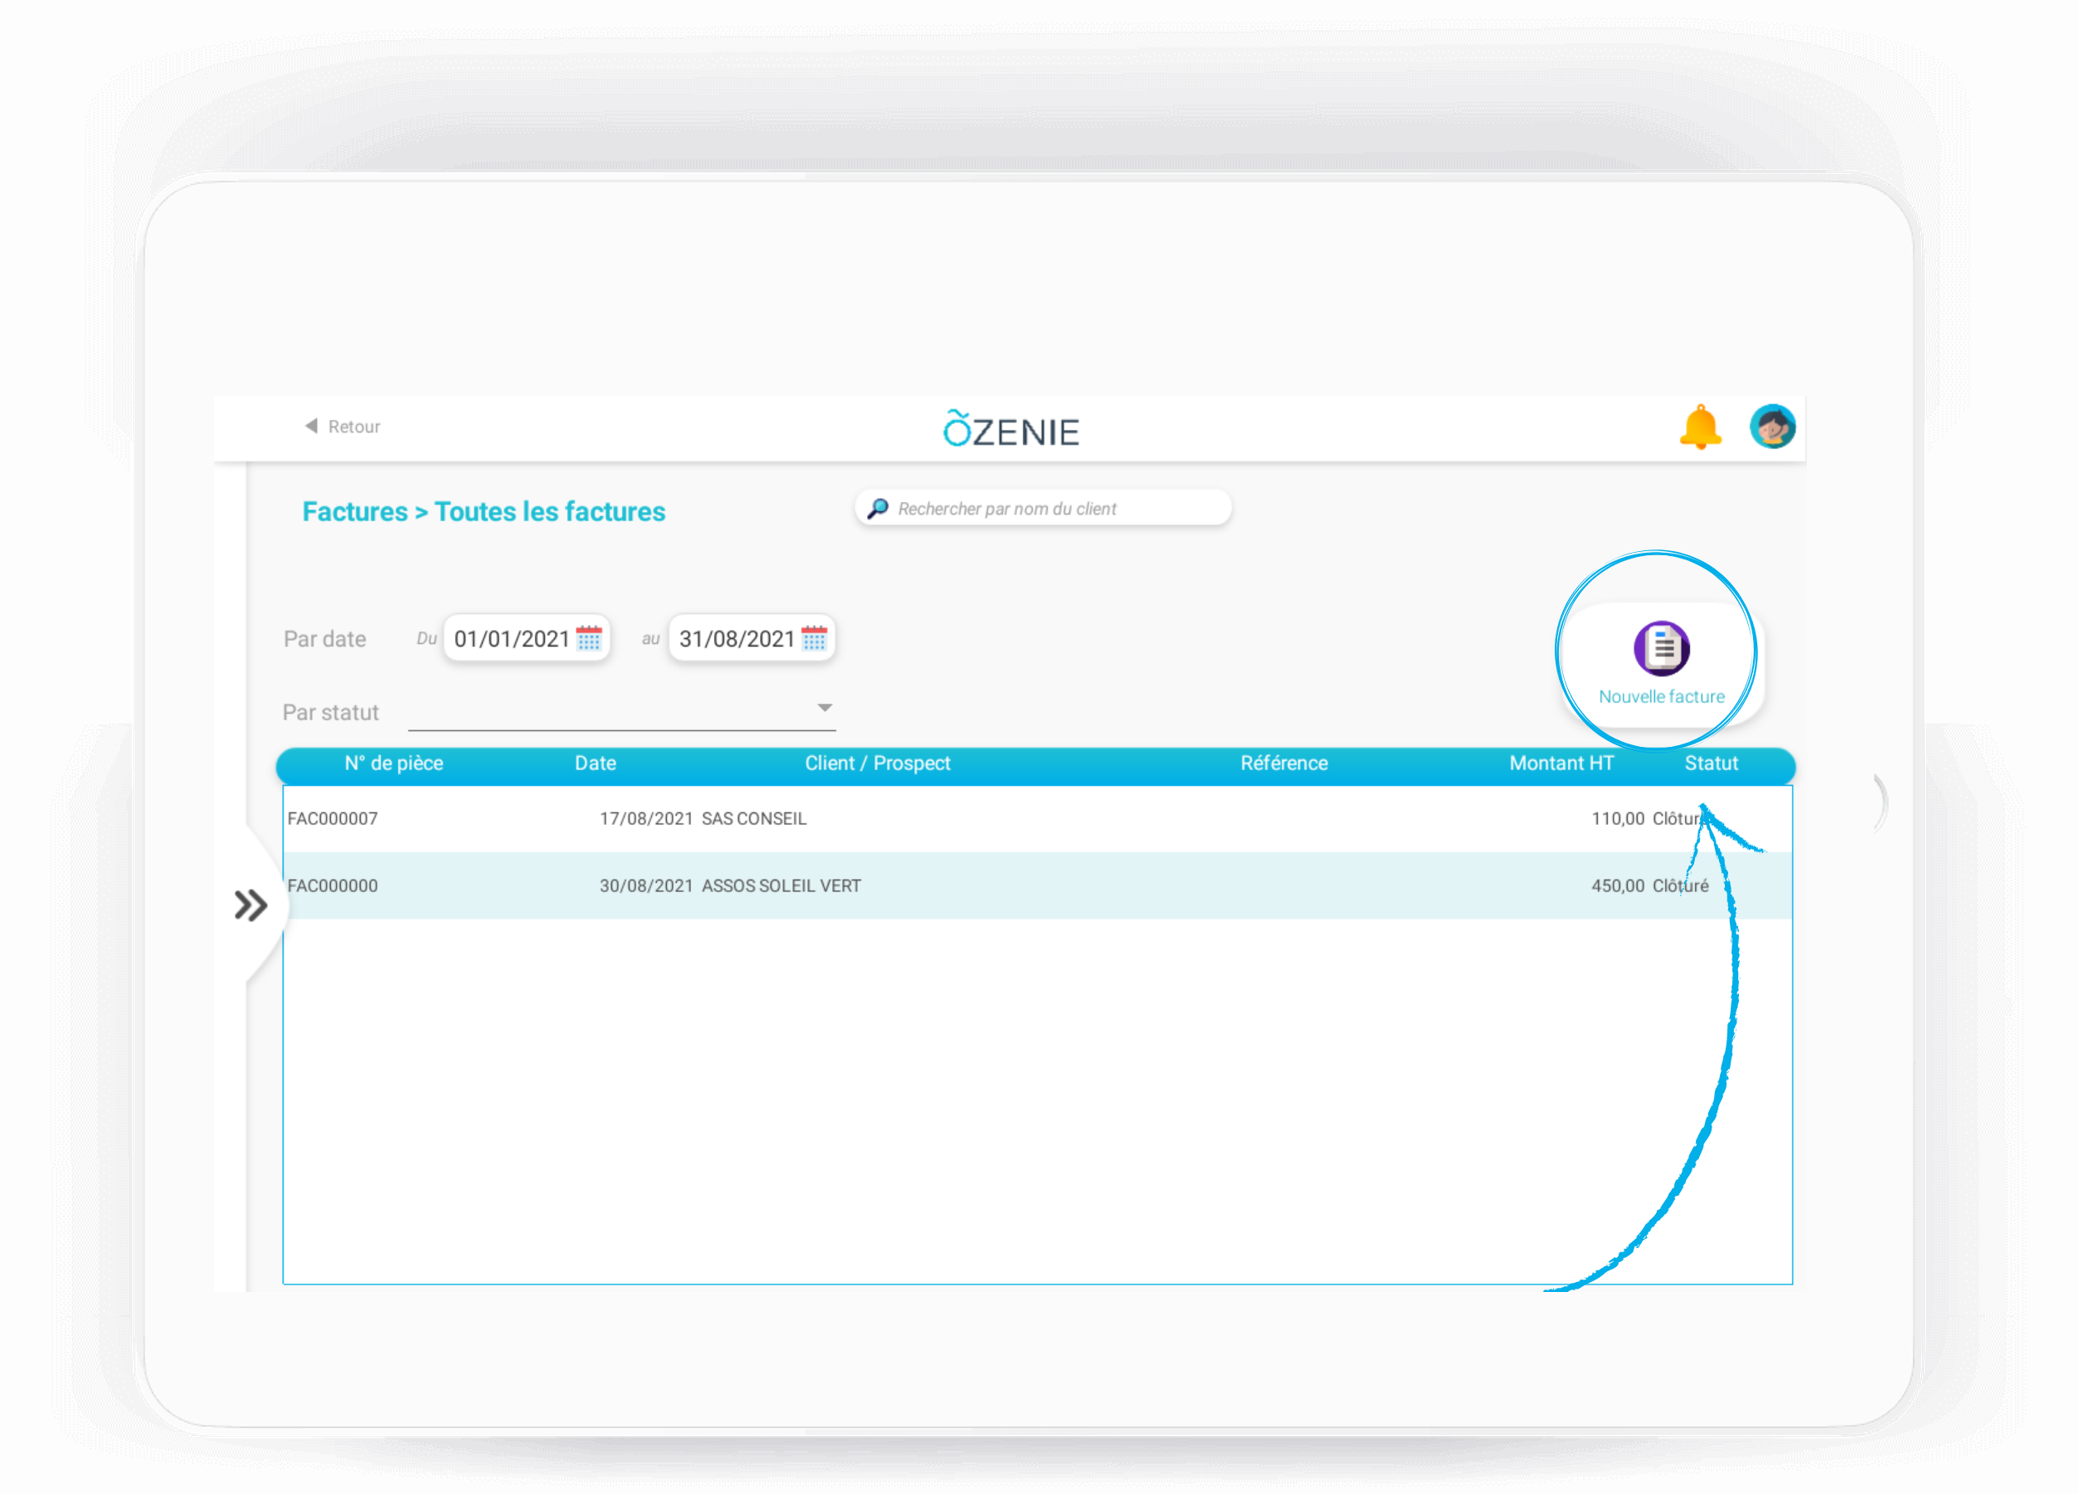
Task: Click the OZENIE logo
Action: coord(1011,429)
